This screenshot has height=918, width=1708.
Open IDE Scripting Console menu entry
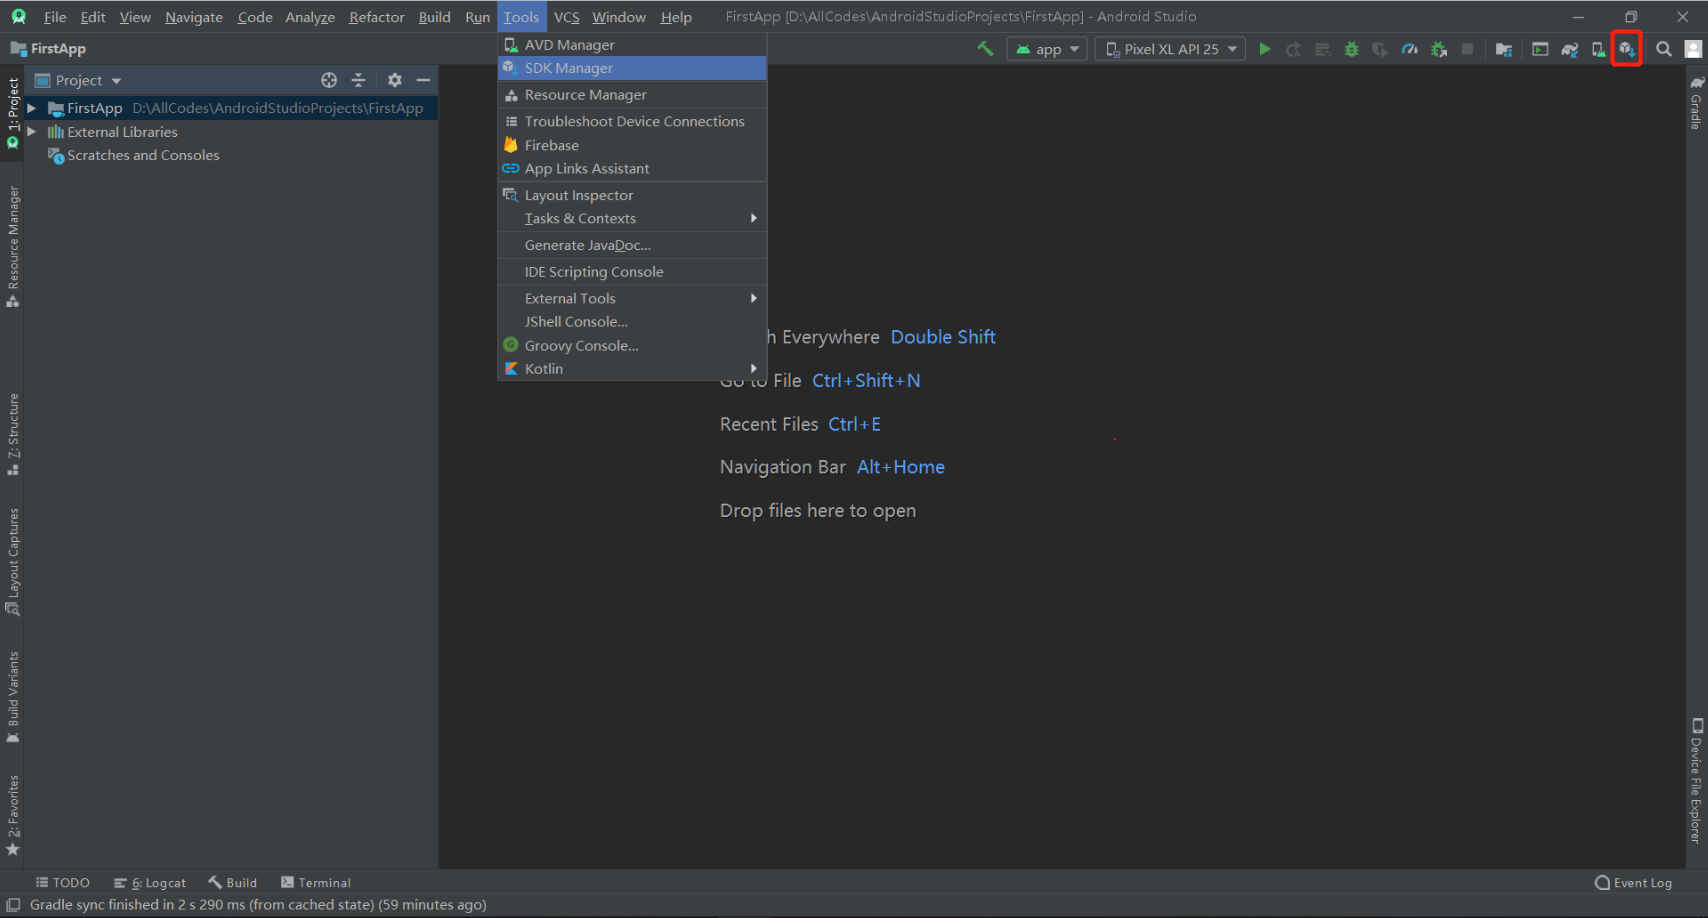(x=632, y=272)
